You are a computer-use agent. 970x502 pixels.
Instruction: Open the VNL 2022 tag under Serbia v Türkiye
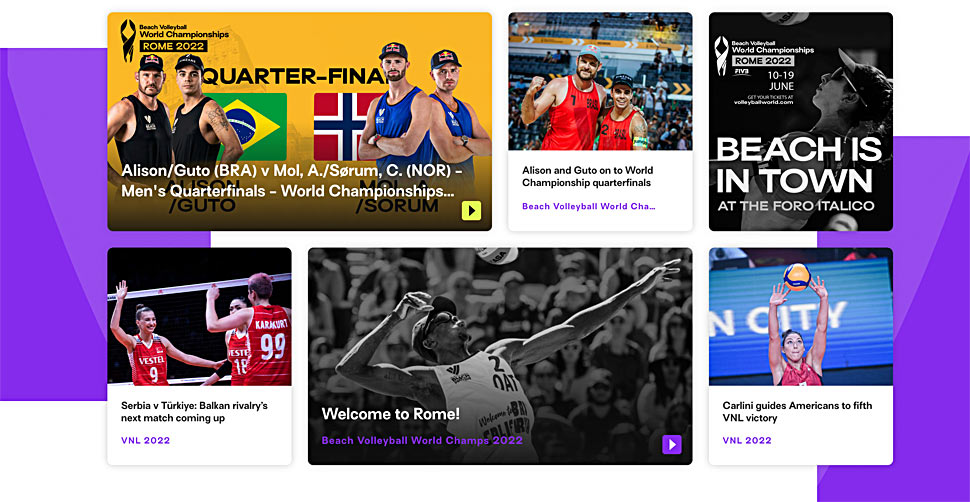[145, 441]
